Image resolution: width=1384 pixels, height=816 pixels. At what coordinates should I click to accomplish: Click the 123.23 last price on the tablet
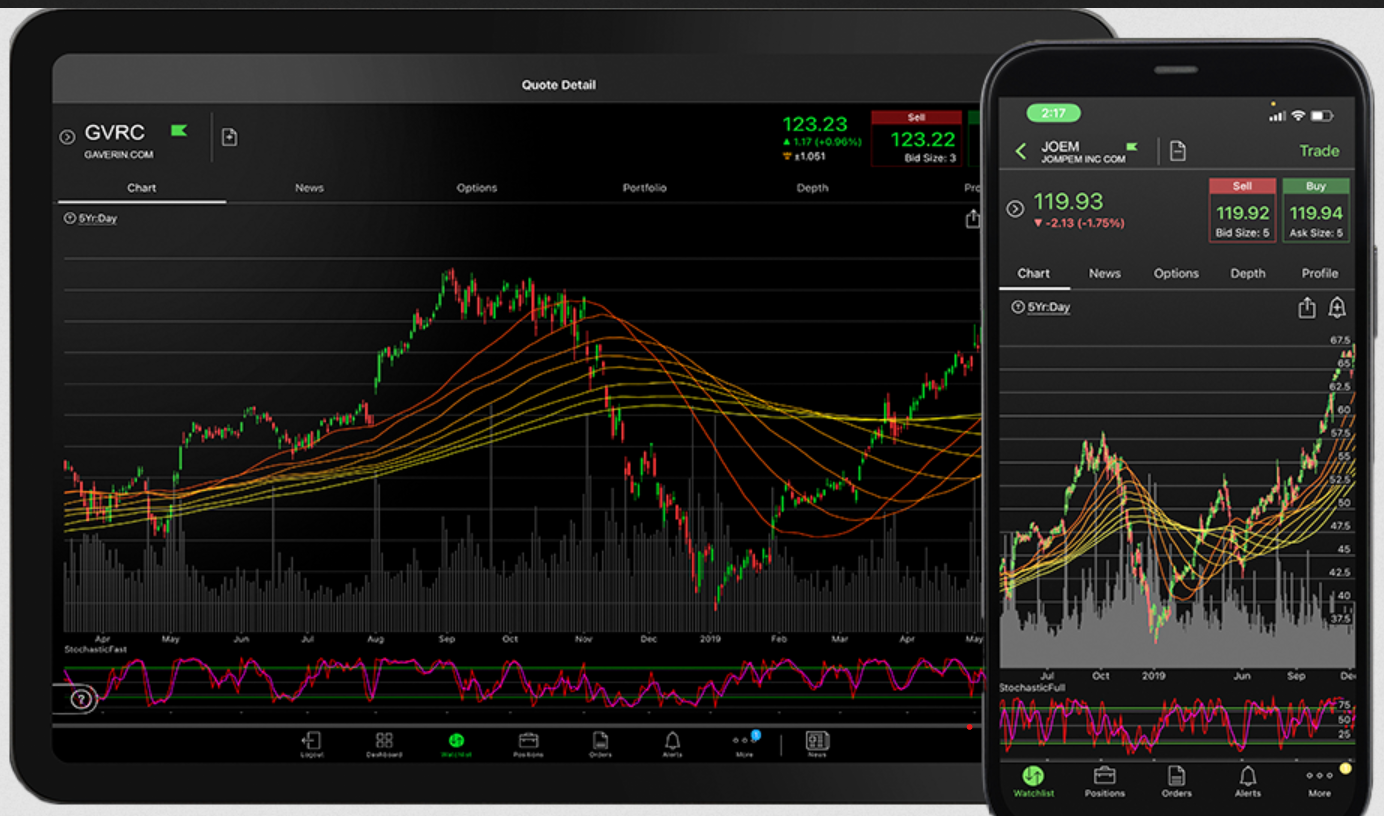815,125
